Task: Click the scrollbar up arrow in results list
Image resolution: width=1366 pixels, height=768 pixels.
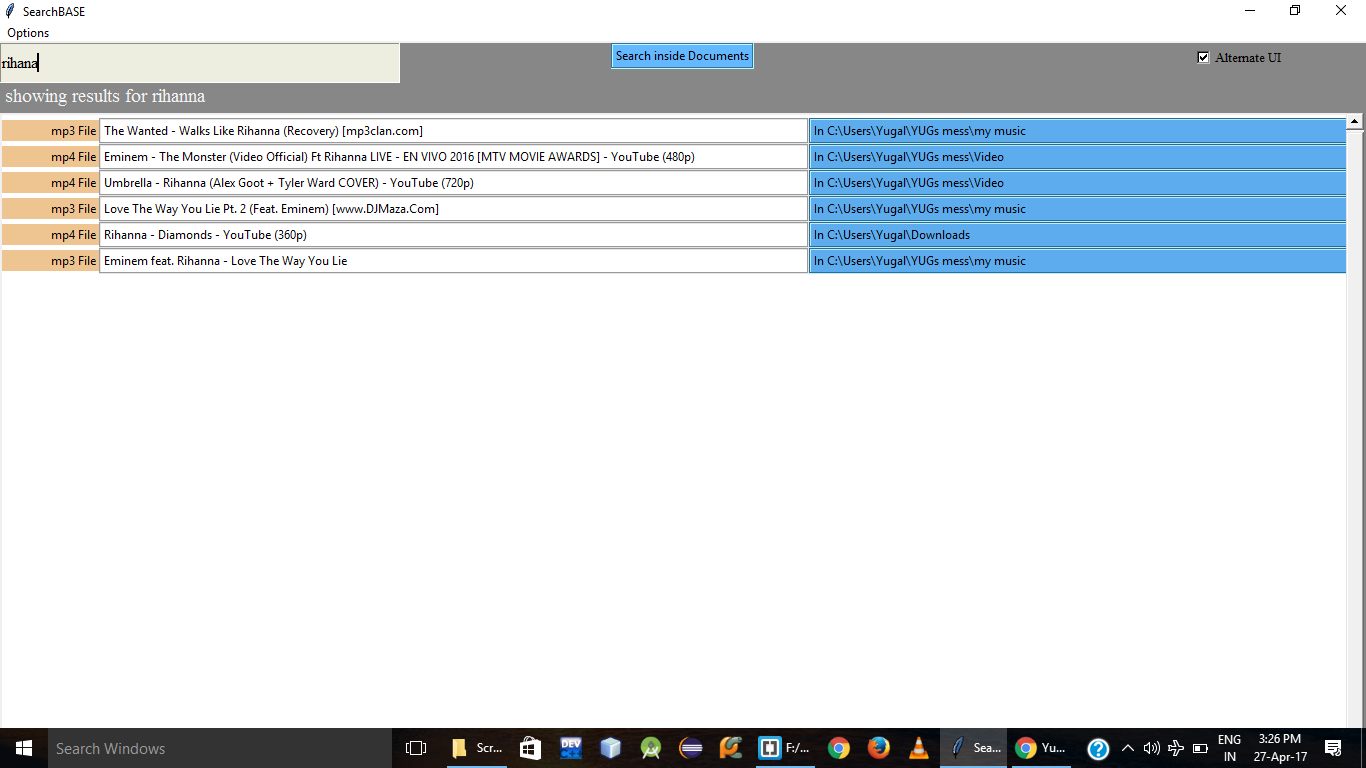Action: 1355,121
